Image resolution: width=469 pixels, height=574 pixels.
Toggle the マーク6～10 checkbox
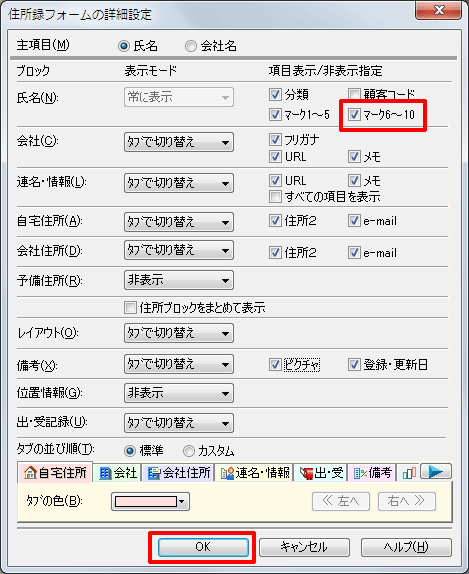coord(354,115)
